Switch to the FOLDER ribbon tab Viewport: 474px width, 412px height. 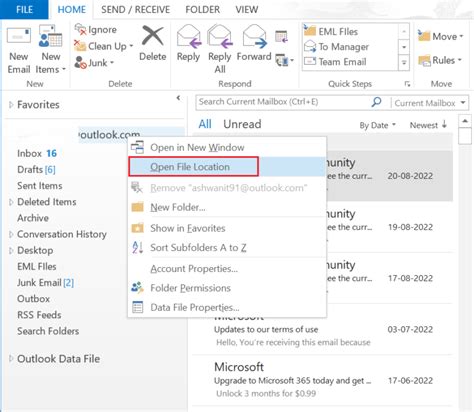tap(203, 9)
